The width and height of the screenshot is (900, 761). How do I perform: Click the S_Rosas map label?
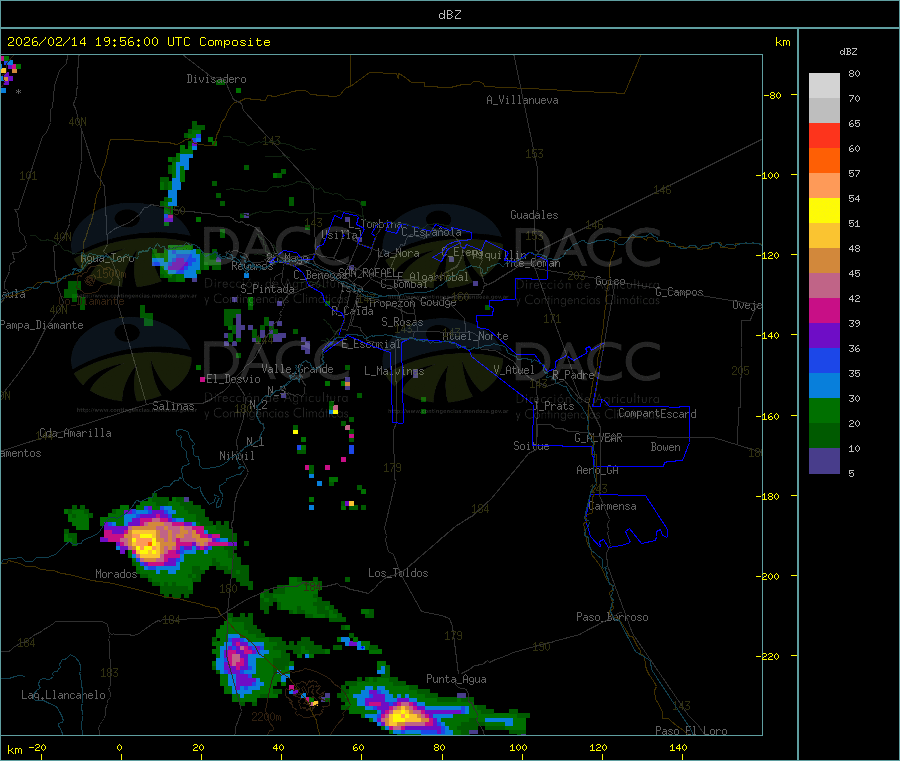pos(402,322)
